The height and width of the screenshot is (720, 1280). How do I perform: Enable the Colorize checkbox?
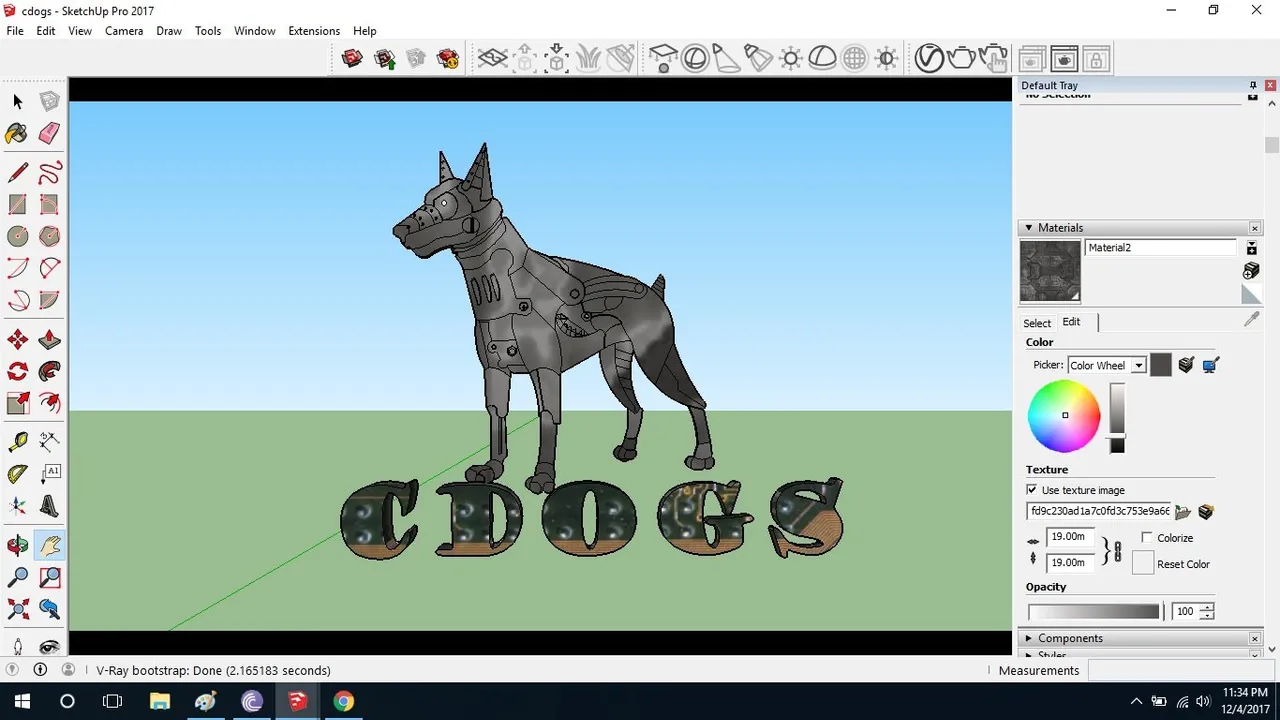point(1147,538)
